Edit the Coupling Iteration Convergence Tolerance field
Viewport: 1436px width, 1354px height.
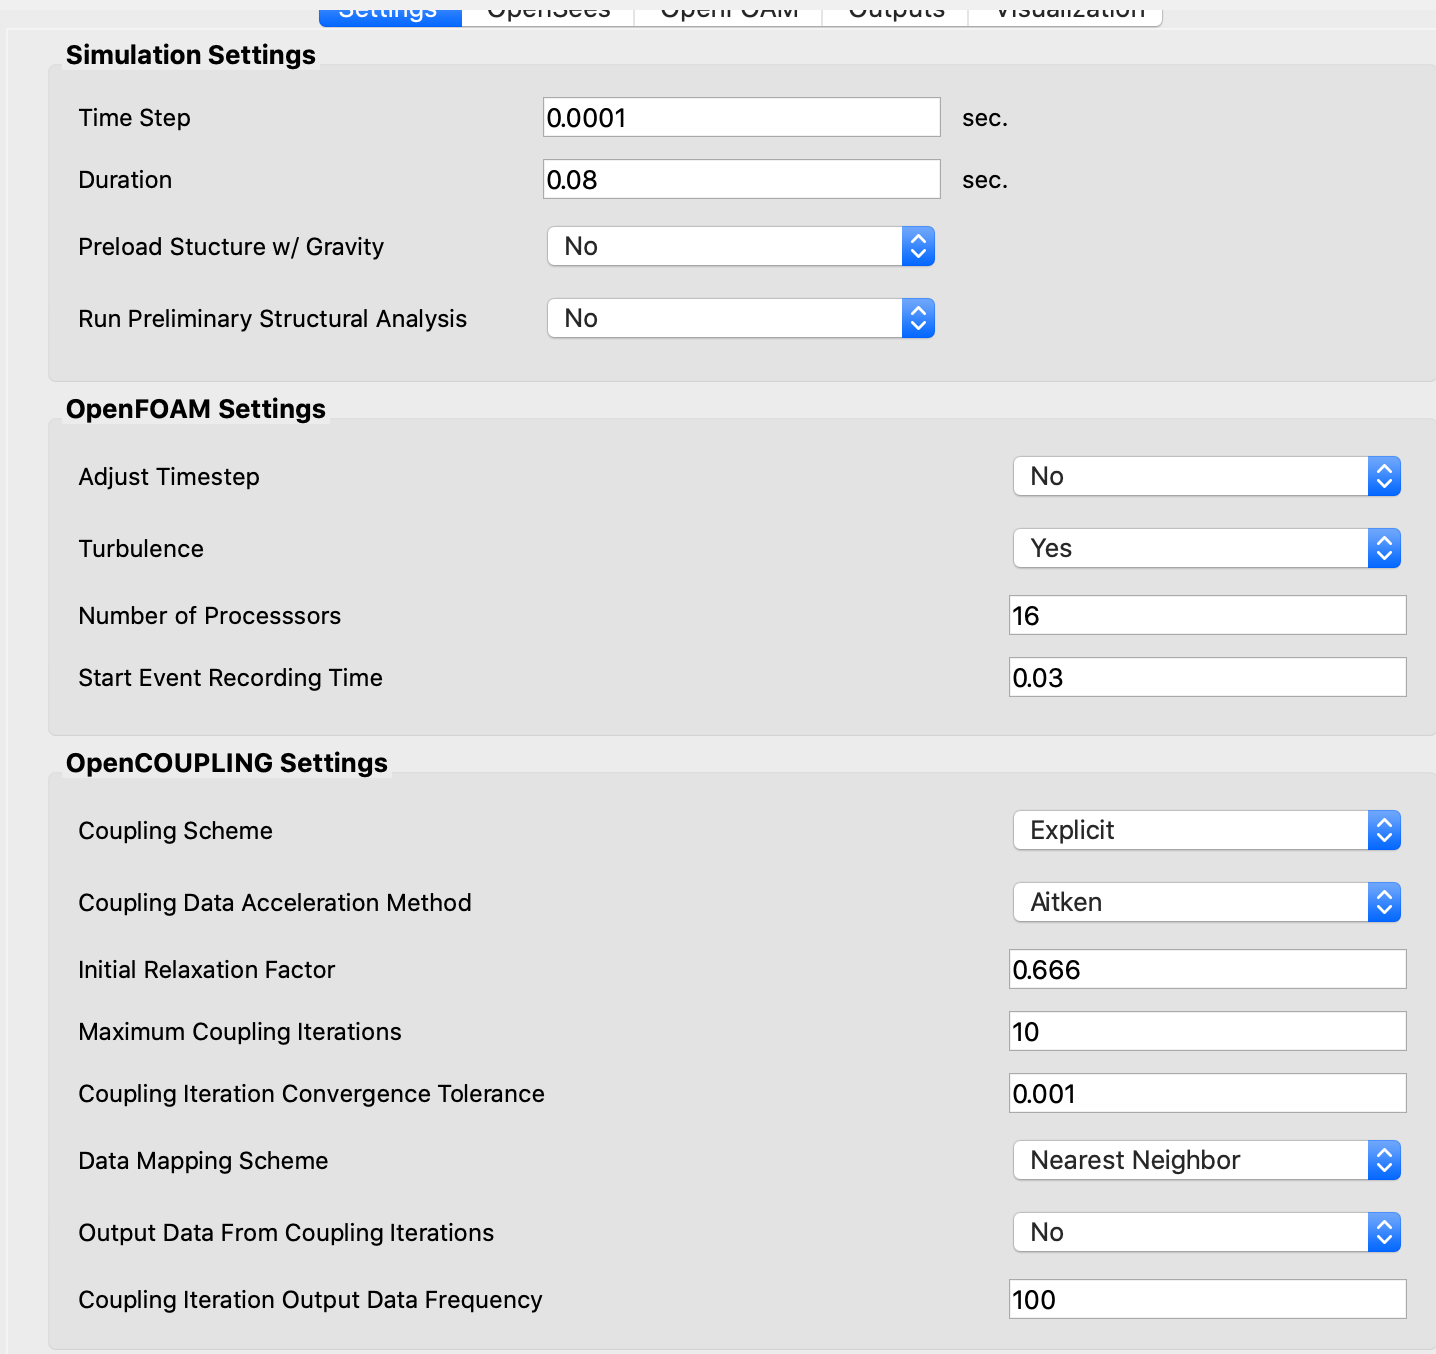coord(1207,1093)
